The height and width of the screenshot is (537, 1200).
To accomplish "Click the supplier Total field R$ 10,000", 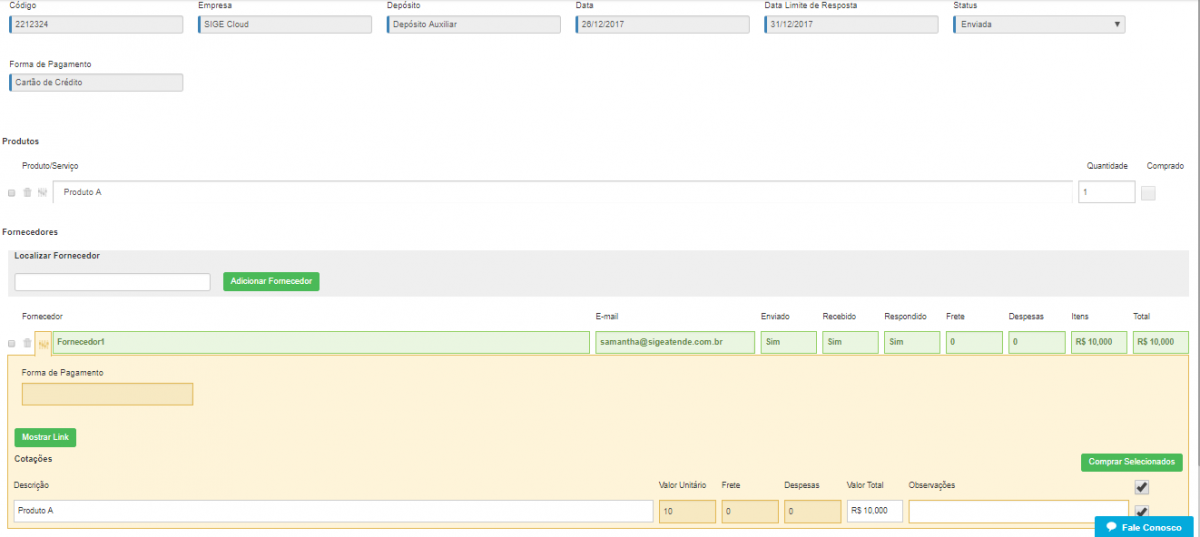I will point(1161,342).
